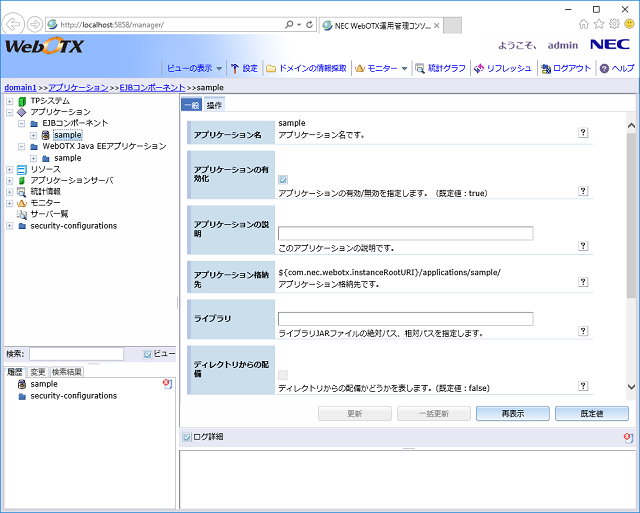This screenshot has height=513, width=640.
Task: Click the リフレッシュ toolbar icon
Action: click(479, 68)
